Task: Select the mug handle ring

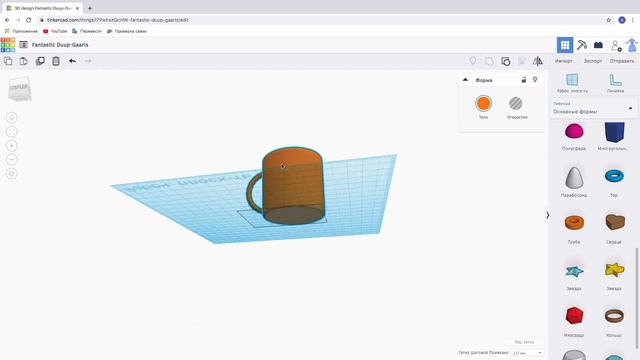Action: [x=253, y=192]
